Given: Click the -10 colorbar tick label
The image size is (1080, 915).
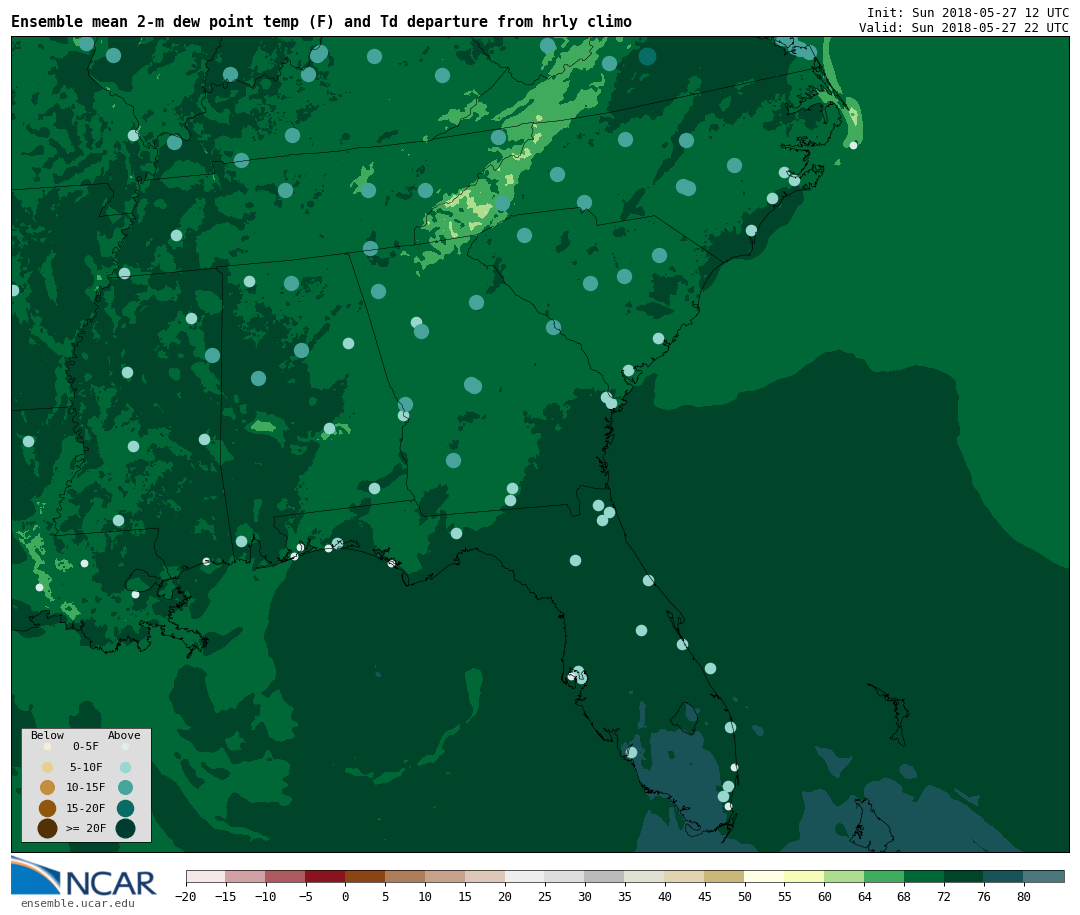Looking at the screenshot, I should [265, 896].
